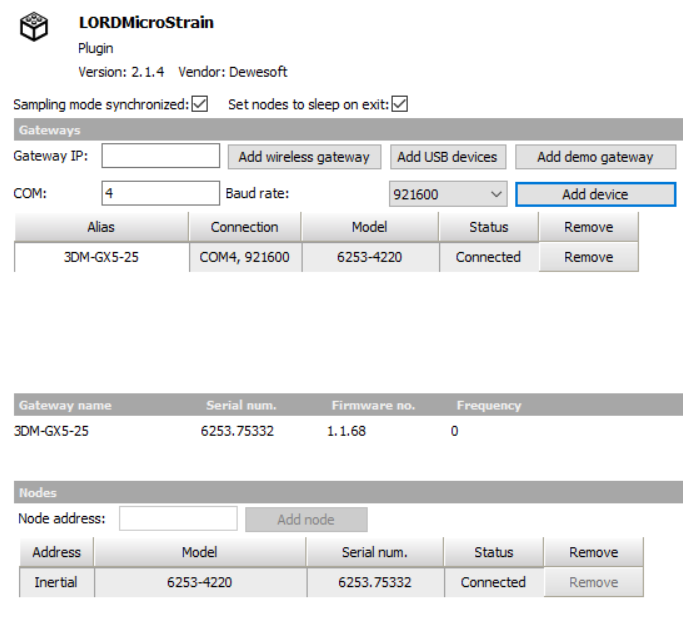
Task: Click the gateways Connection column header
Action: click(x=245, y=227)
